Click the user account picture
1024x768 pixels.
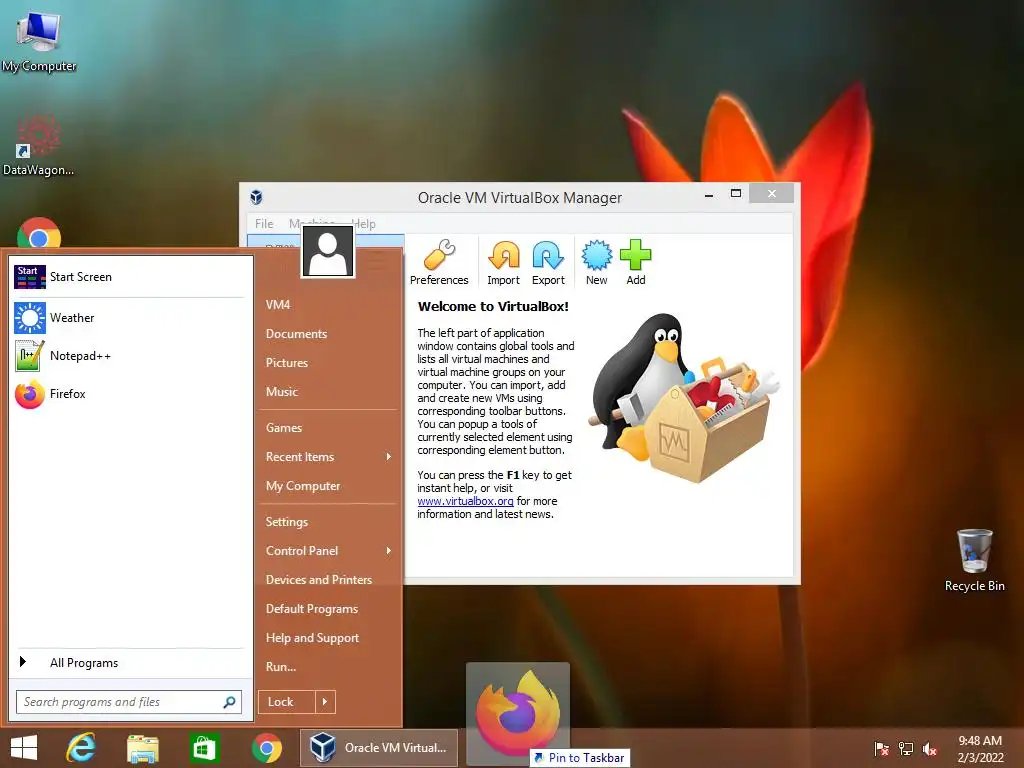point(328,252)
